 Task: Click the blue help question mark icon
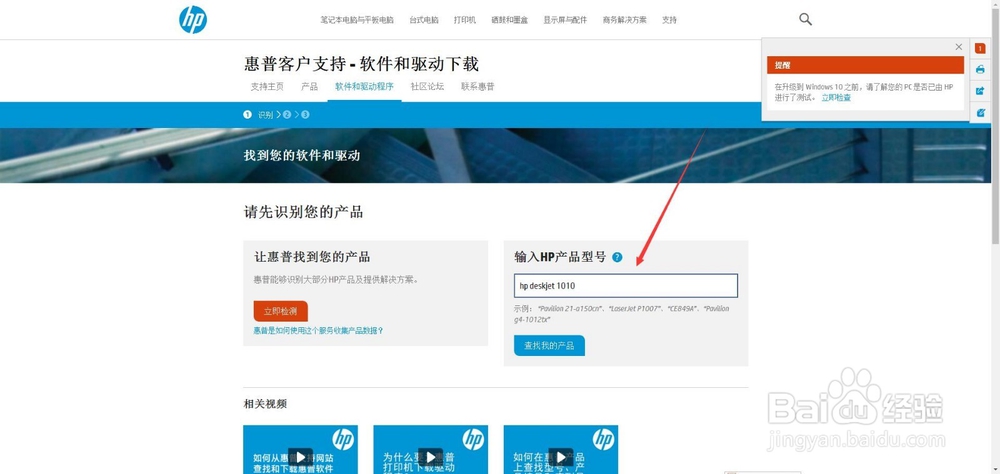click(617, 257)
